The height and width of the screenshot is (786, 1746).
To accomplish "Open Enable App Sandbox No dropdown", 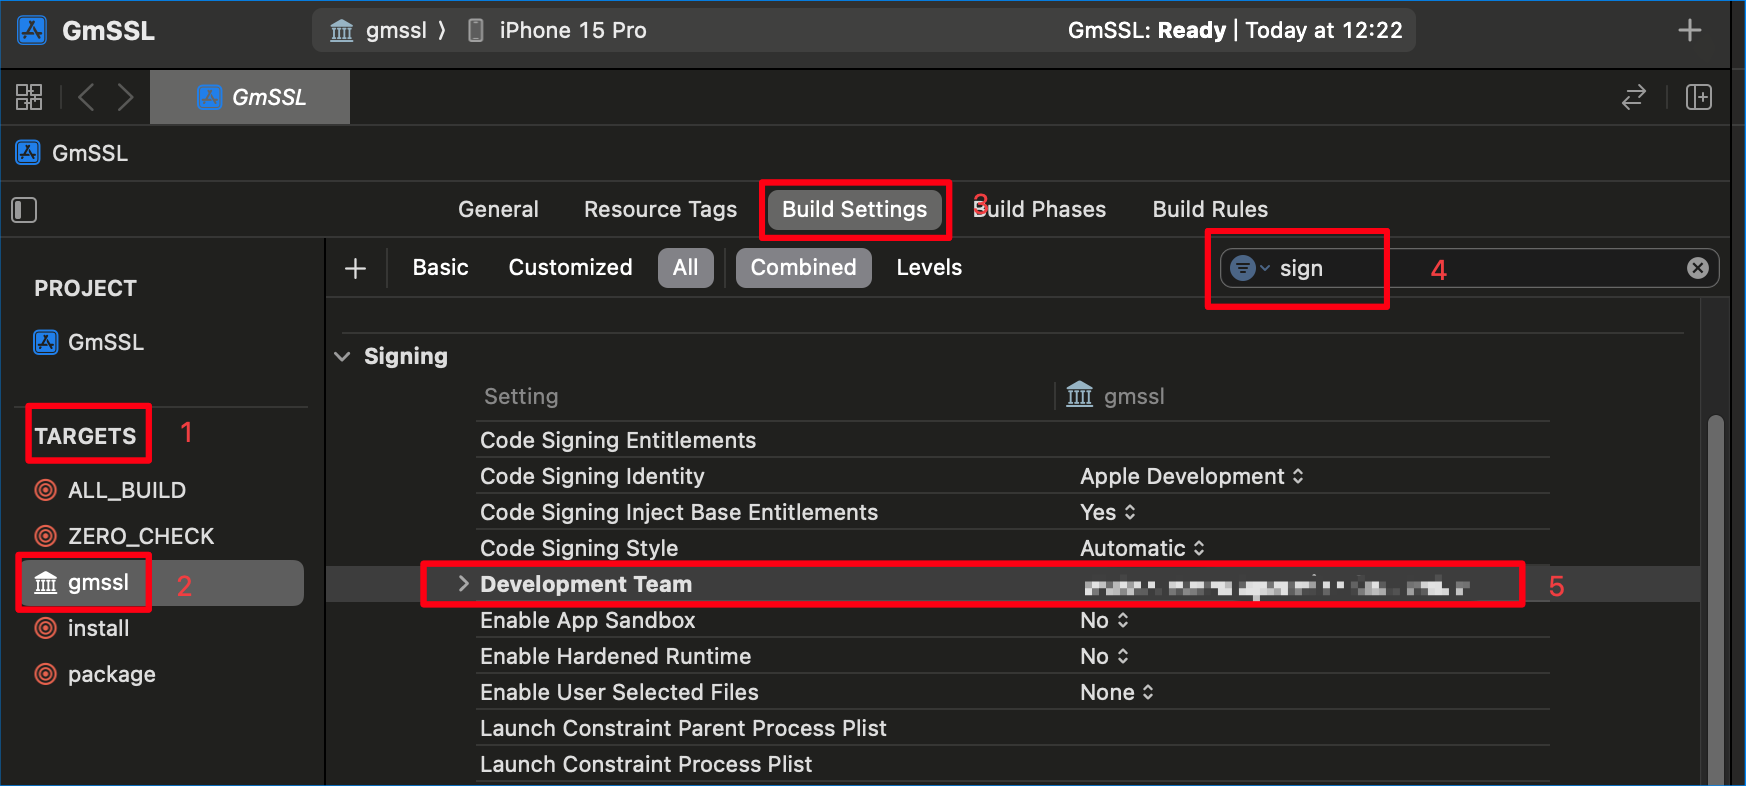I will click(1105, 620).
